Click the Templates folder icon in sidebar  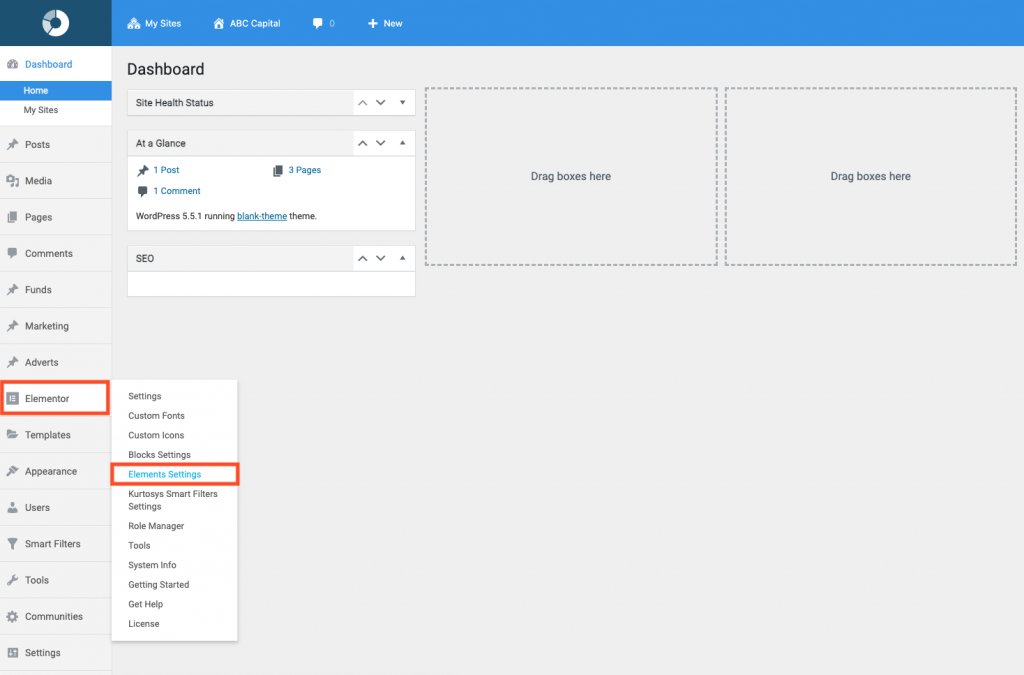[x=12, y=434]
